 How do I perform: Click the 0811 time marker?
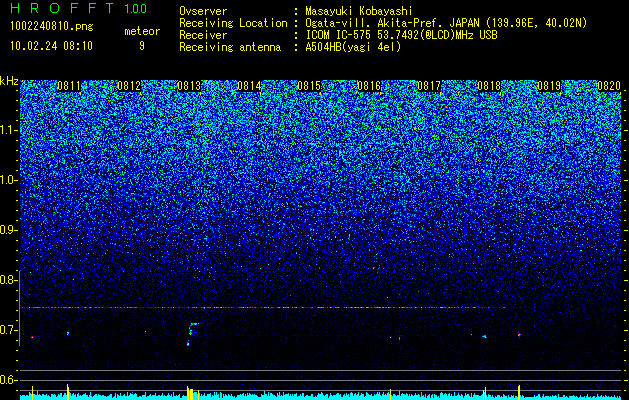(x=69, y=86)
